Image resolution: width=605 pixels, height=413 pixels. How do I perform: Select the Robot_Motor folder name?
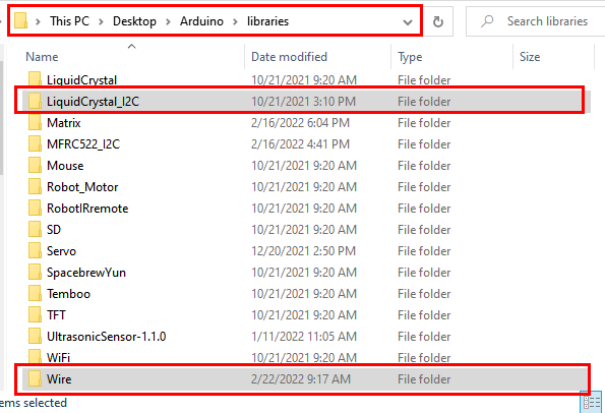[83, 187]
